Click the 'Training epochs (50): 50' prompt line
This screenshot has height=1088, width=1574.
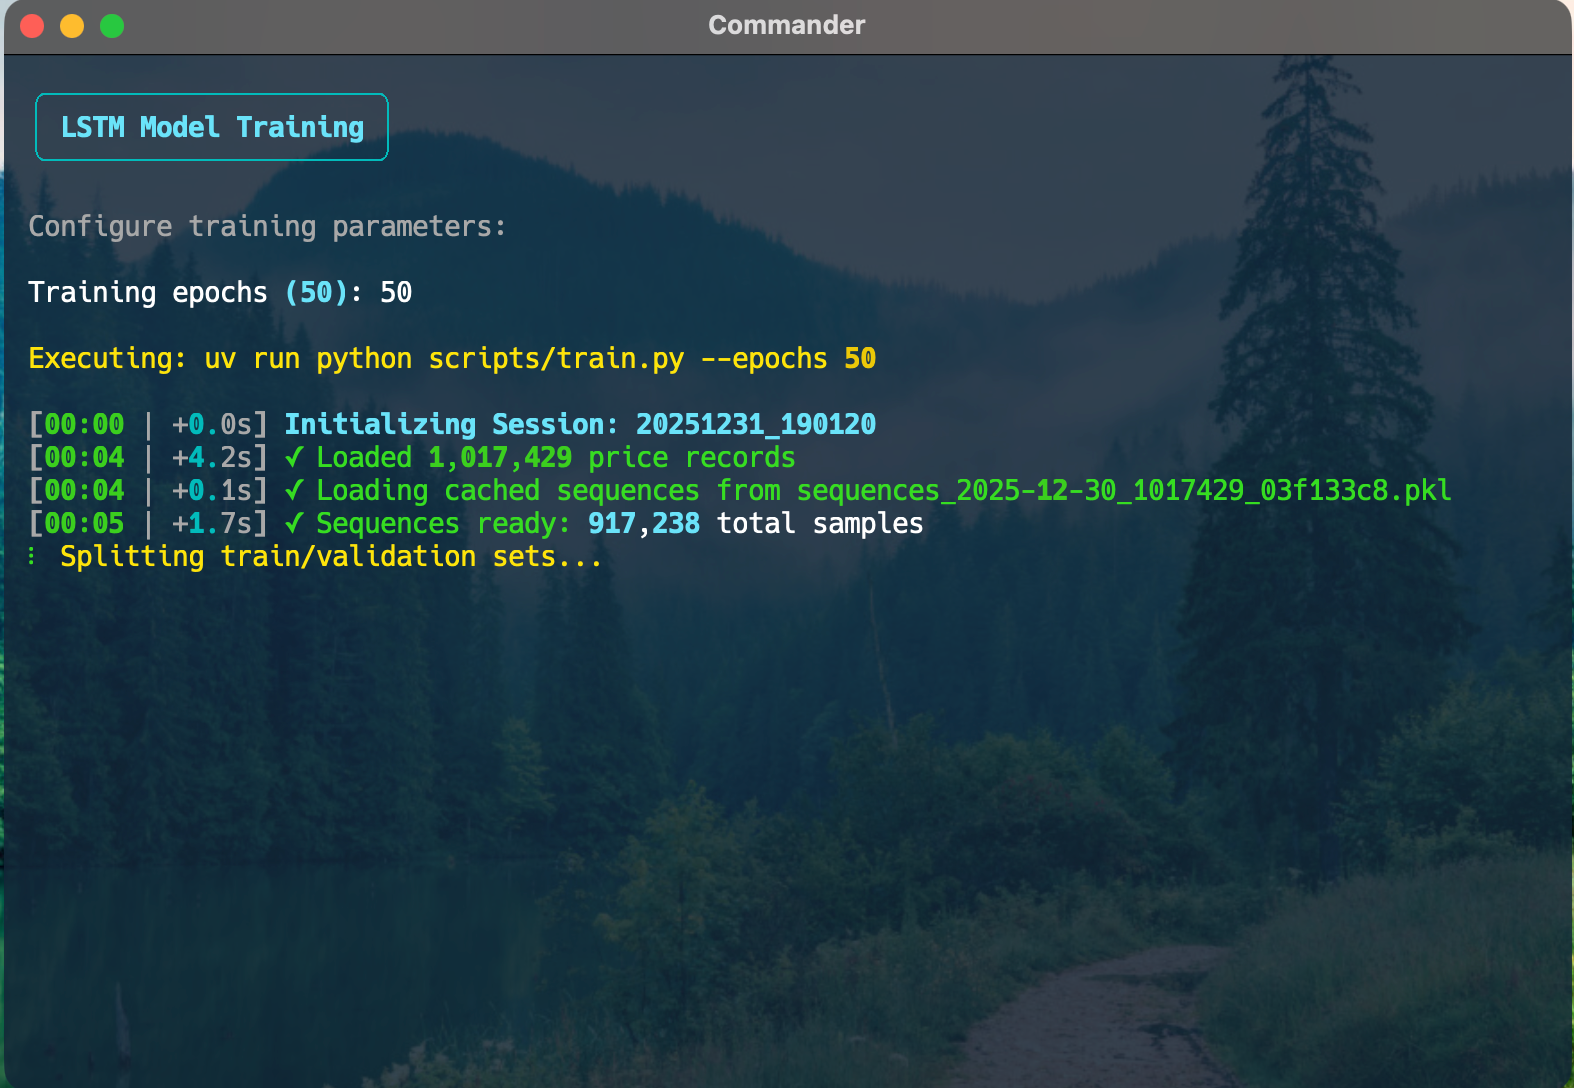click(x=220, y=292)
